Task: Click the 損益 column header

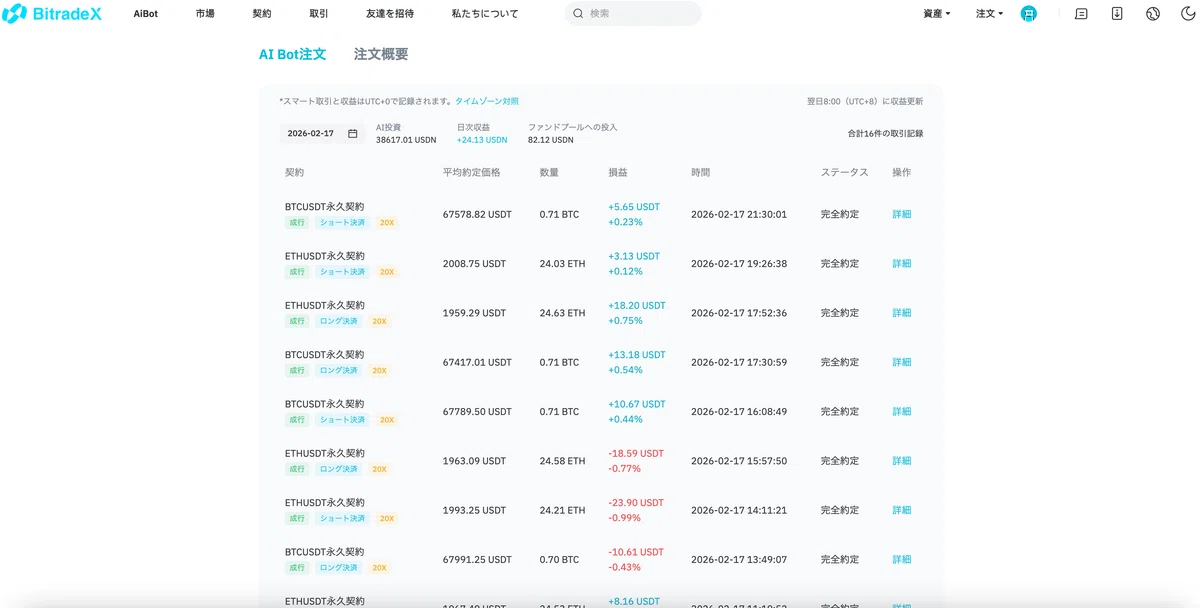Action: point(618,172)
